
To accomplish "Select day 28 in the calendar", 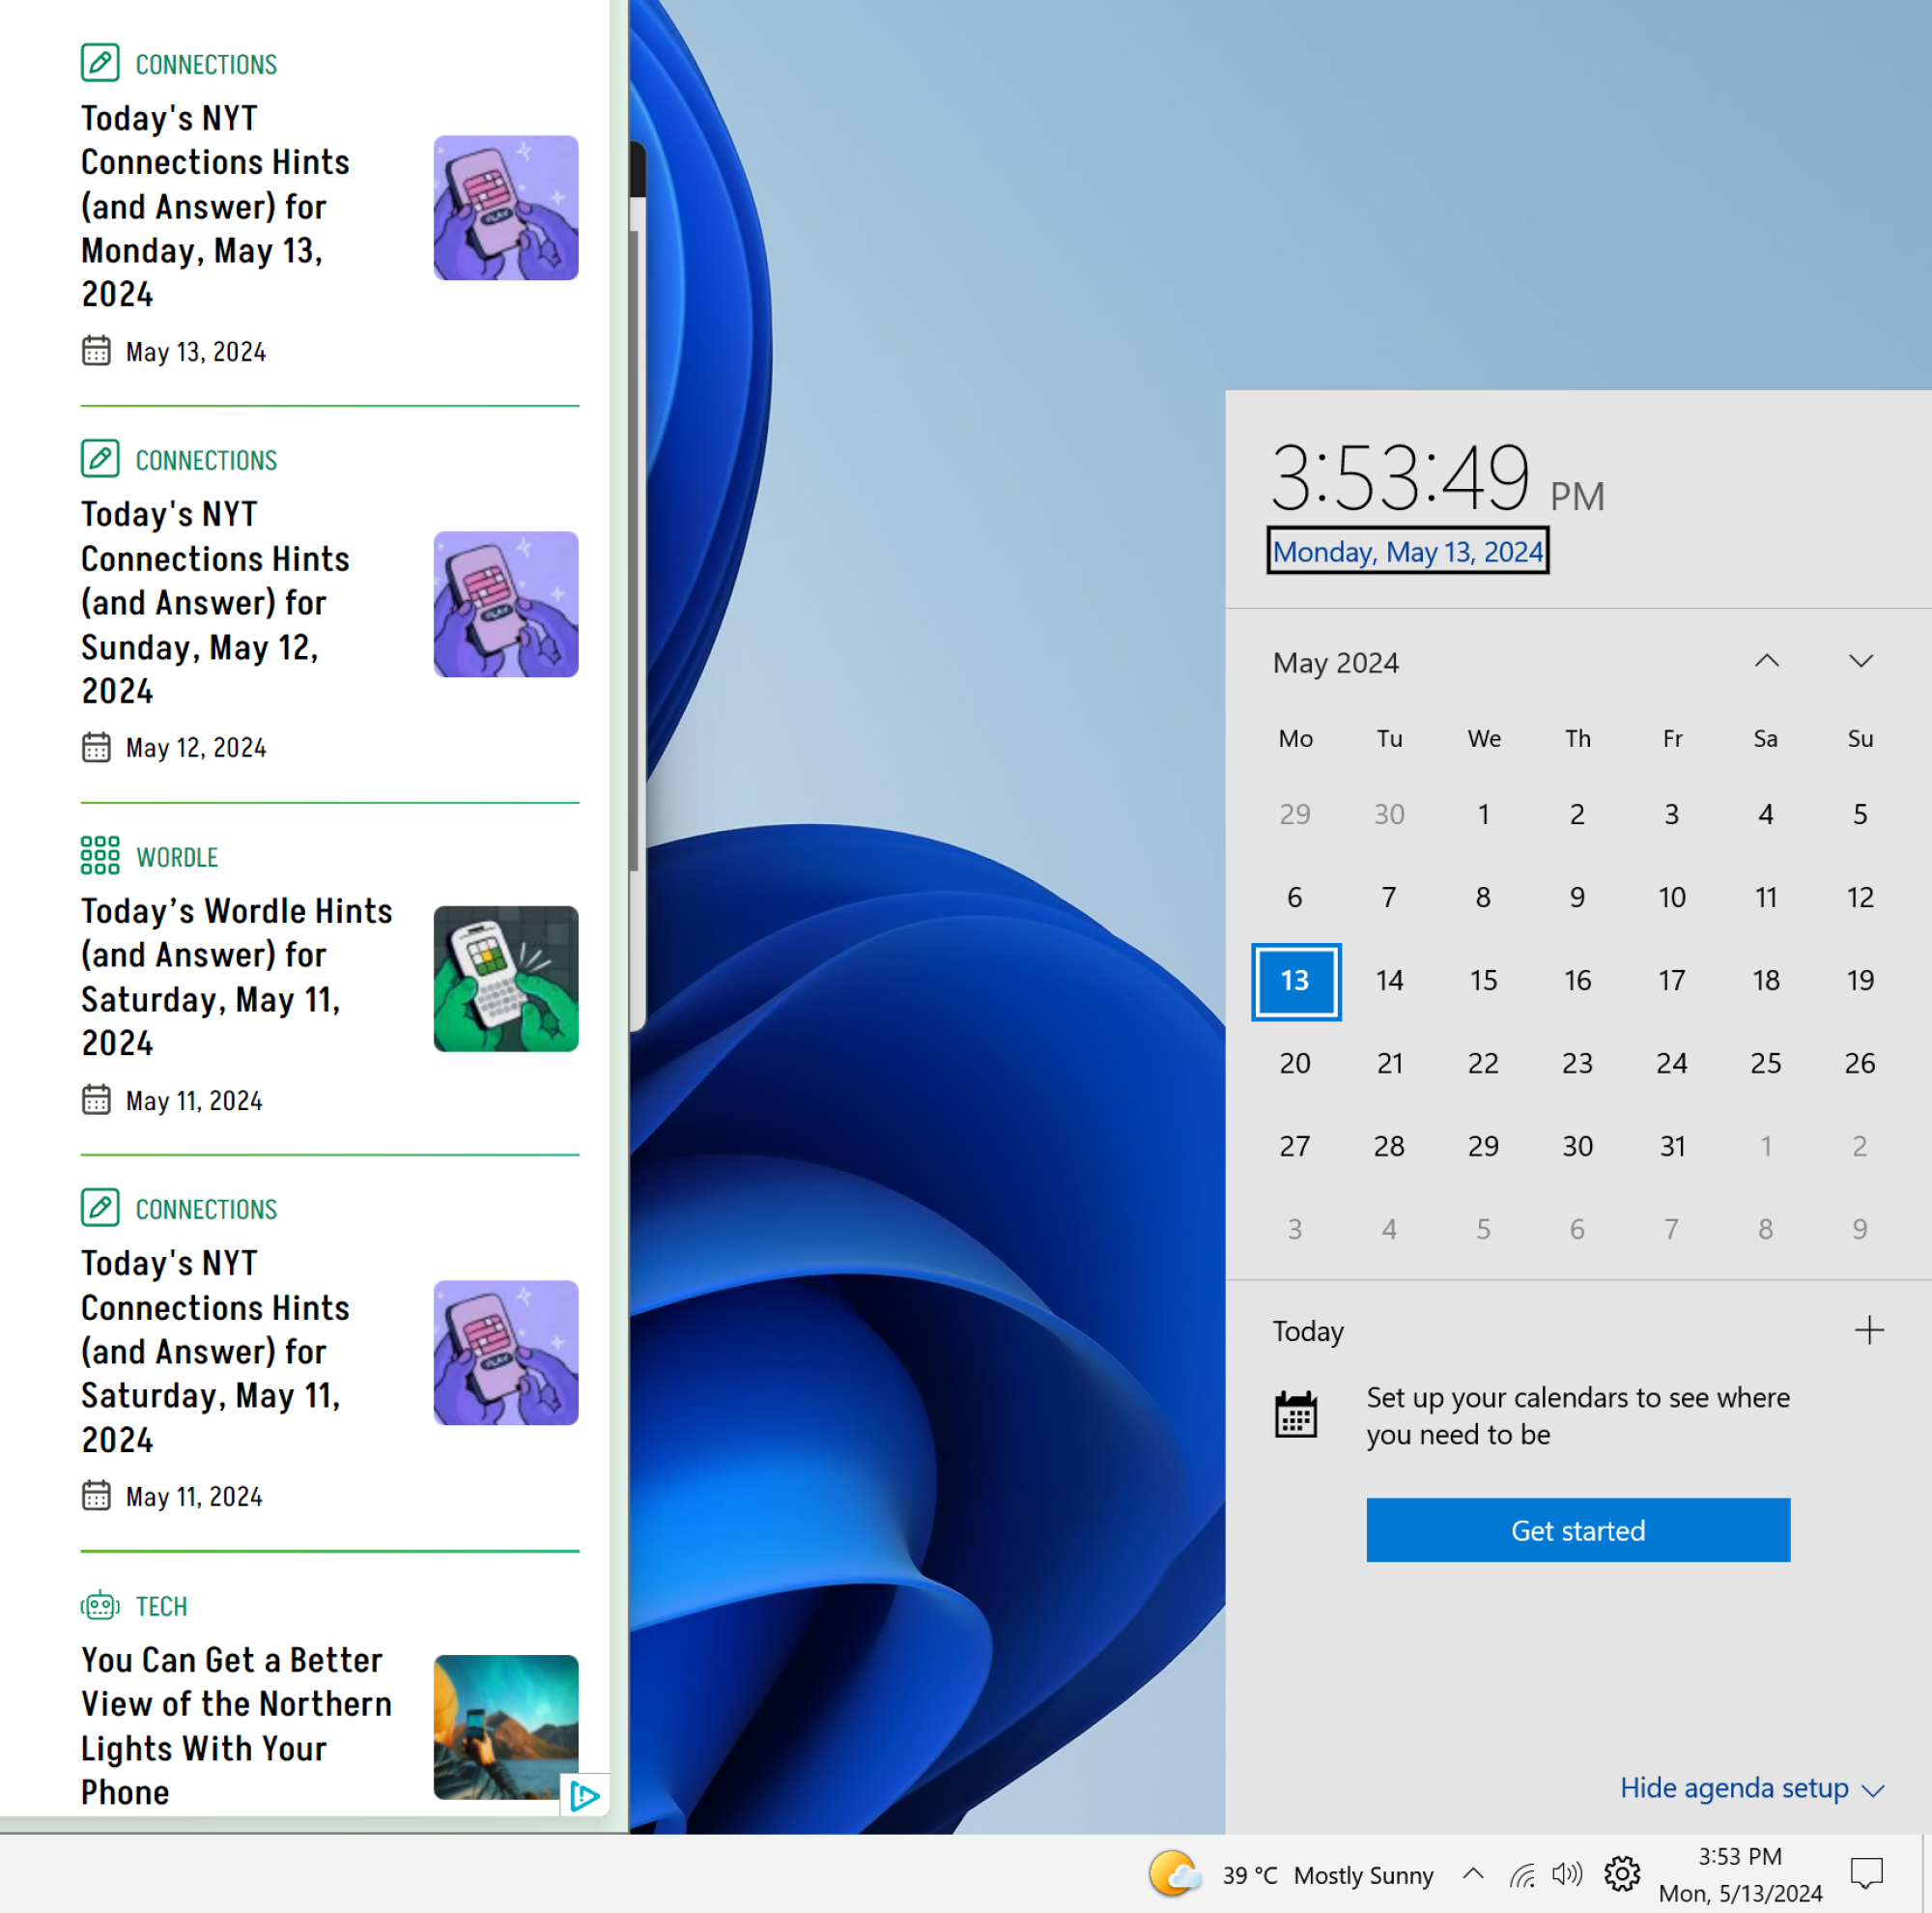I will (1389, 1147).
